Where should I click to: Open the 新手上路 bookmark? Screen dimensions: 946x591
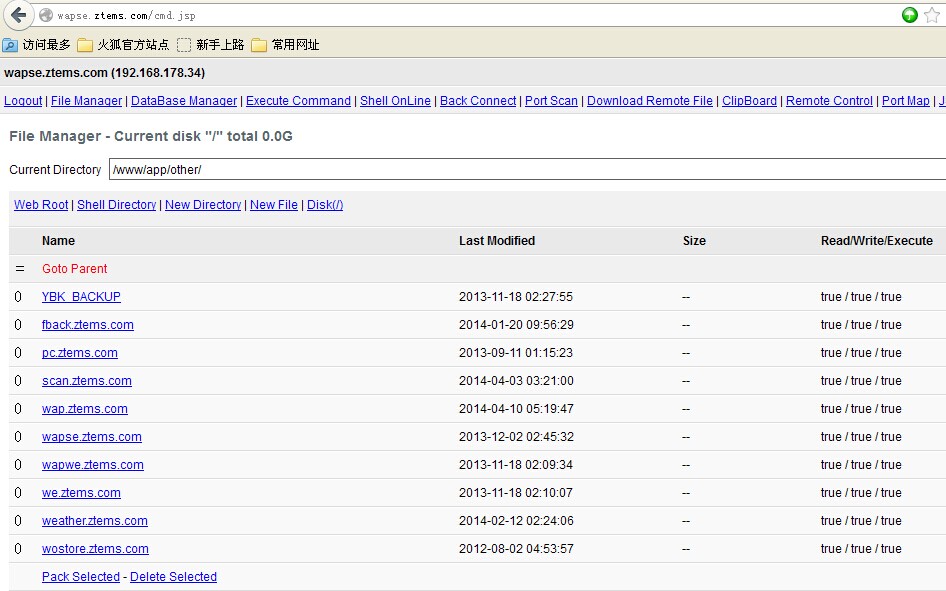pyautogui.click(x=211, y=45)
